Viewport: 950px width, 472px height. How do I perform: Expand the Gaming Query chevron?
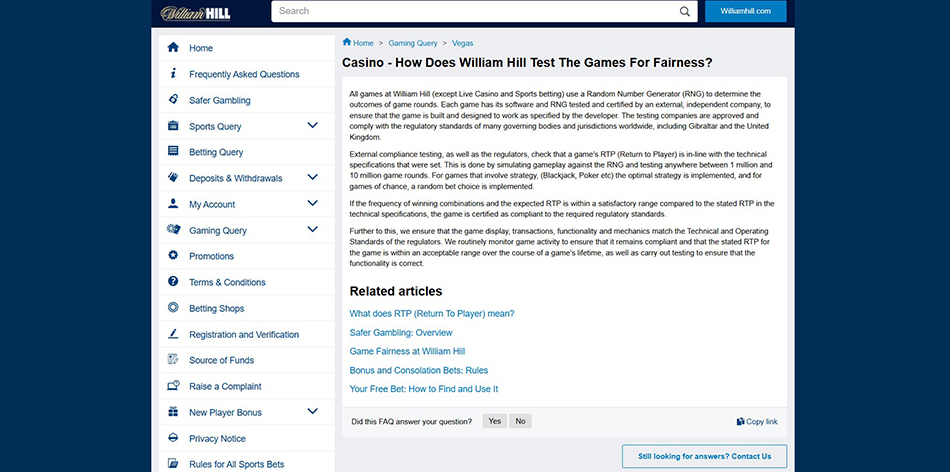tap(313, 230)
